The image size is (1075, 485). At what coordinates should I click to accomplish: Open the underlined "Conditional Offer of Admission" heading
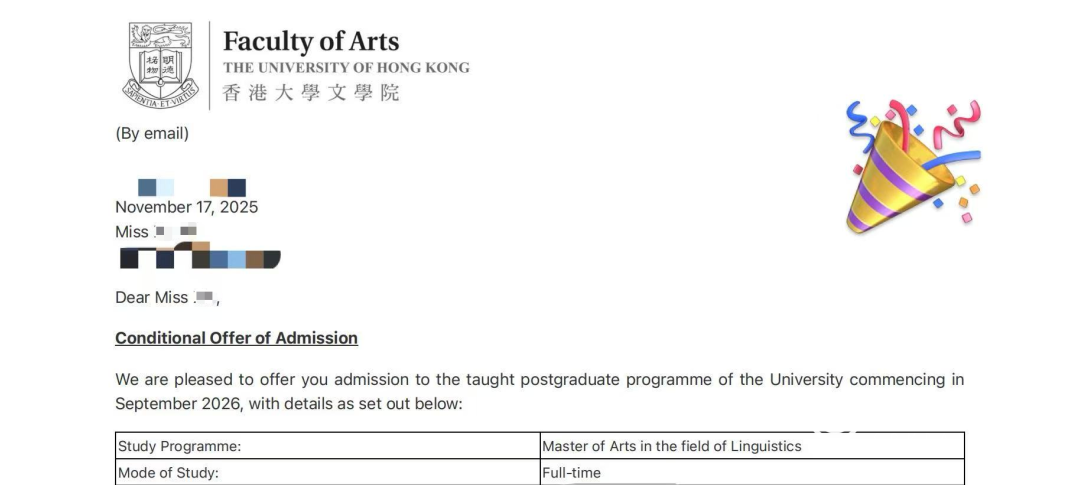point(236,338)
